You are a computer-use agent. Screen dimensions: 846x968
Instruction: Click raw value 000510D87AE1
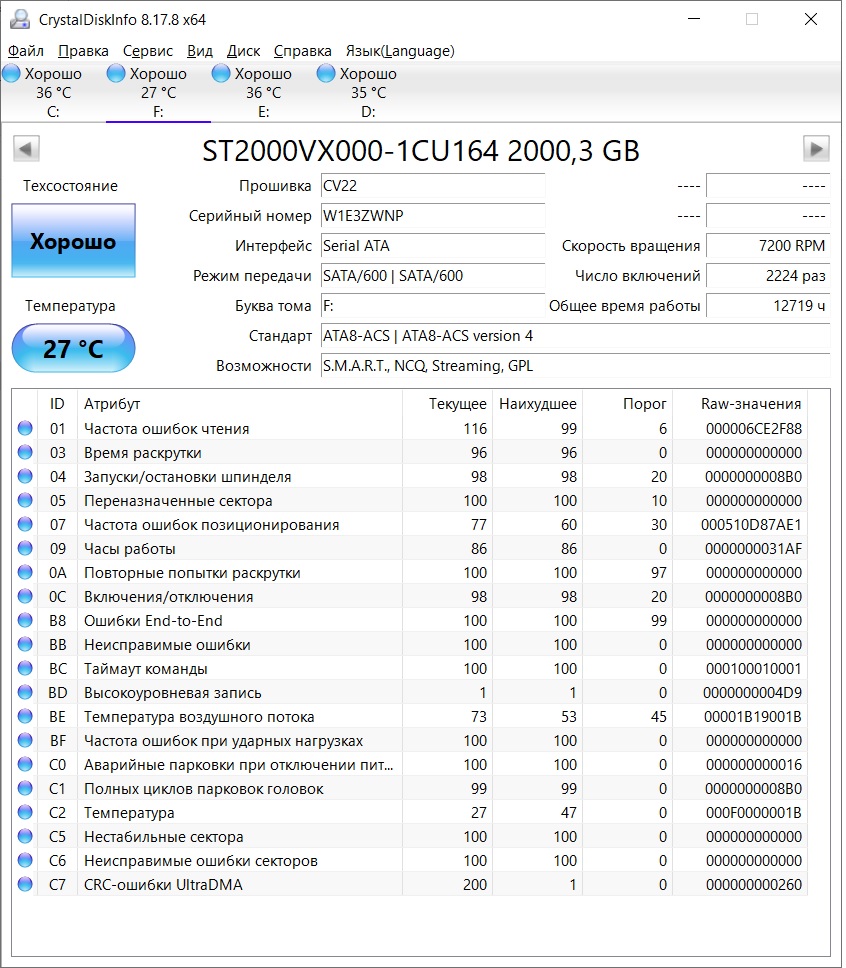[751, 525]
